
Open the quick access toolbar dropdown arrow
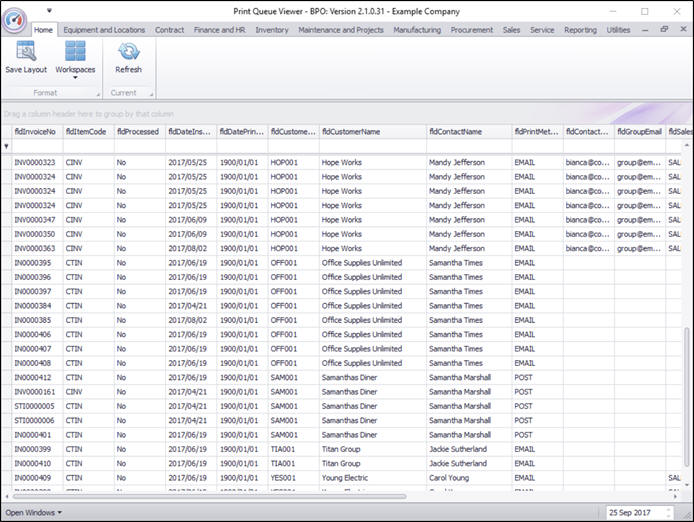point(49,11)
